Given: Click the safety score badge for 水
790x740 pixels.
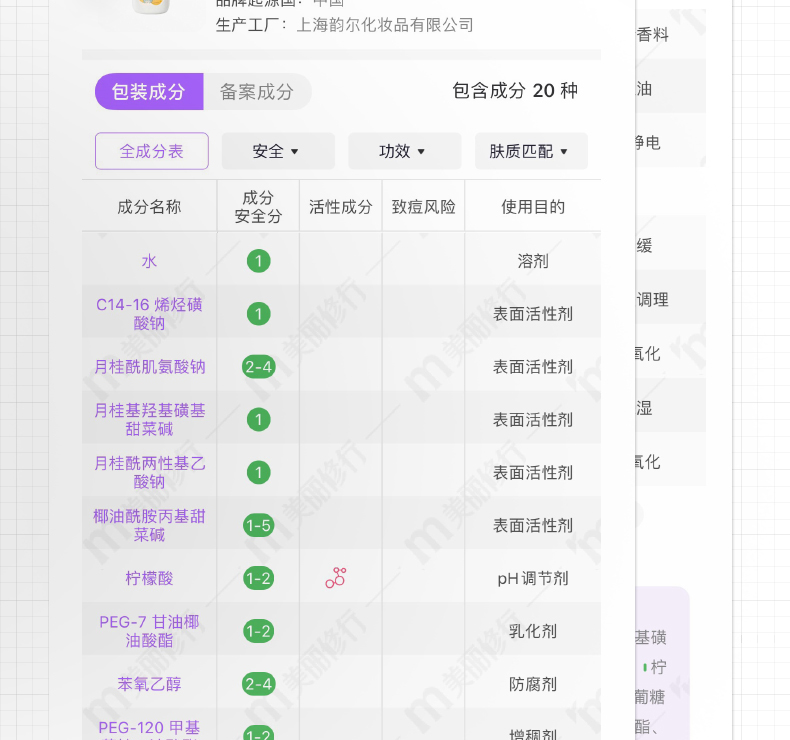Looking at the screenshot, I should [258, 261].
